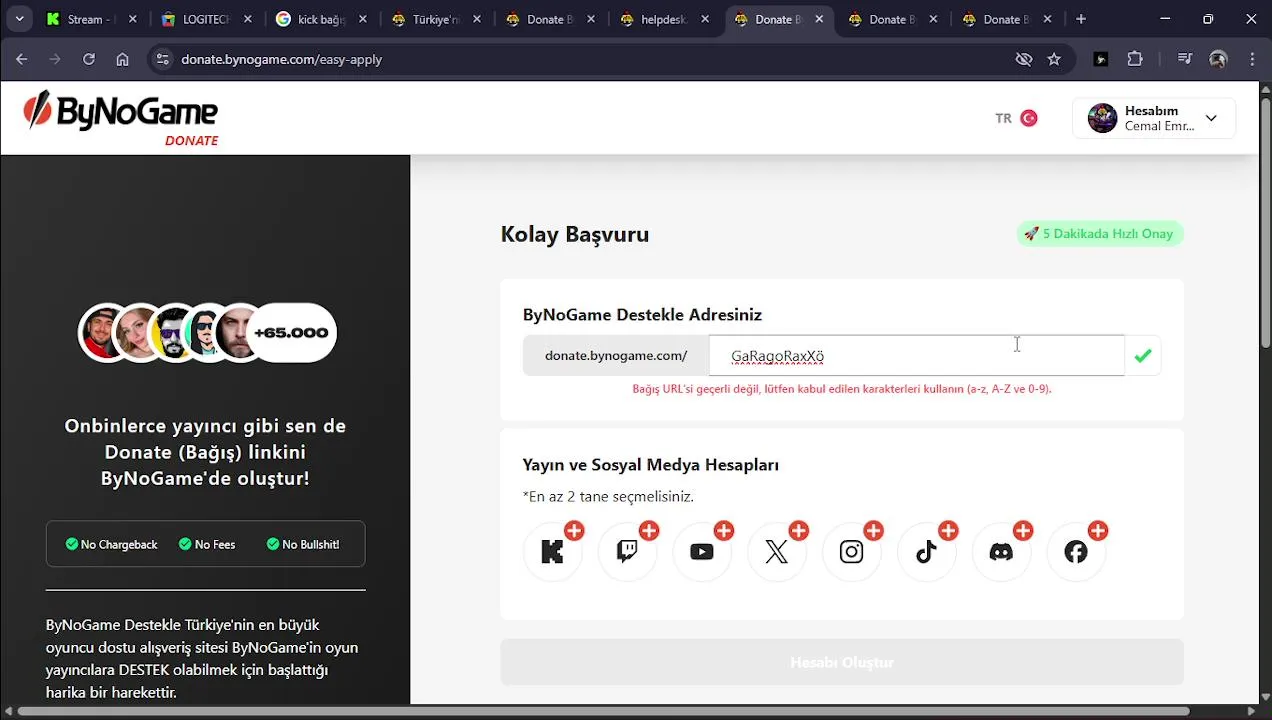Image resolution: width=1272 pixels, height=720 pixels.
Task: Open browser extensions puzzle icon
Action: [1135, 59]
